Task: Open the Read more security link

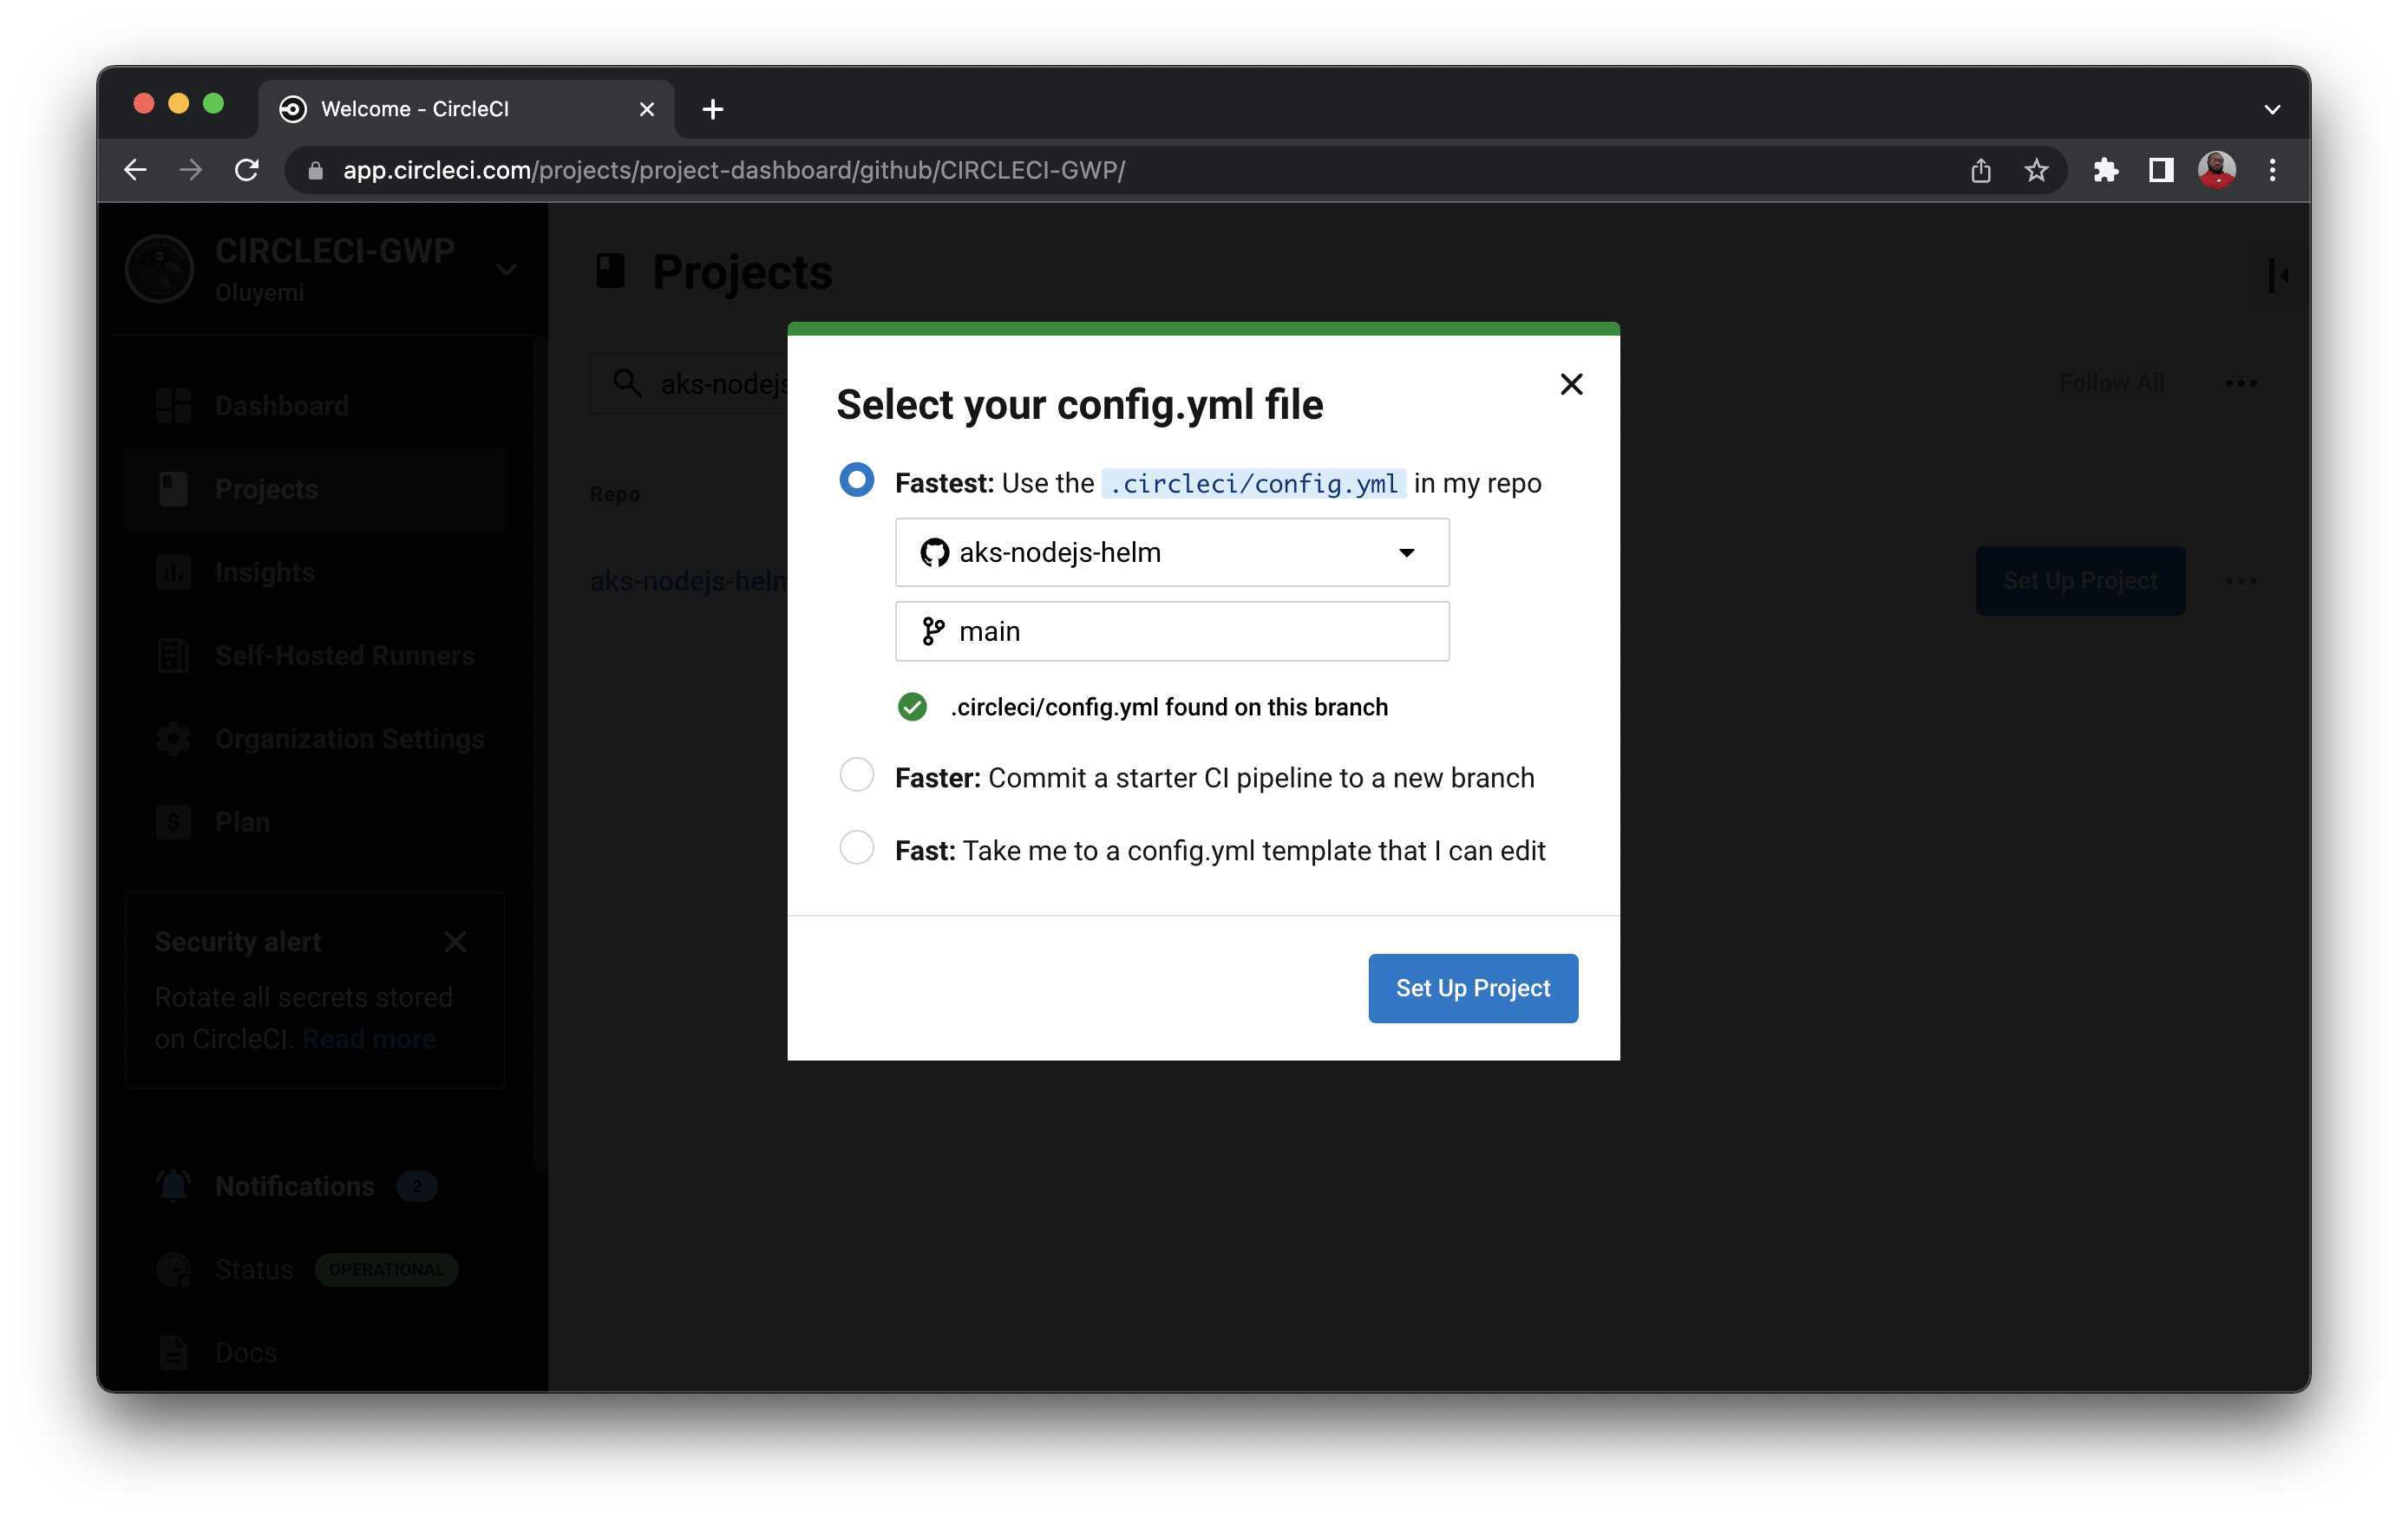Action: (x=369, y=1038)
